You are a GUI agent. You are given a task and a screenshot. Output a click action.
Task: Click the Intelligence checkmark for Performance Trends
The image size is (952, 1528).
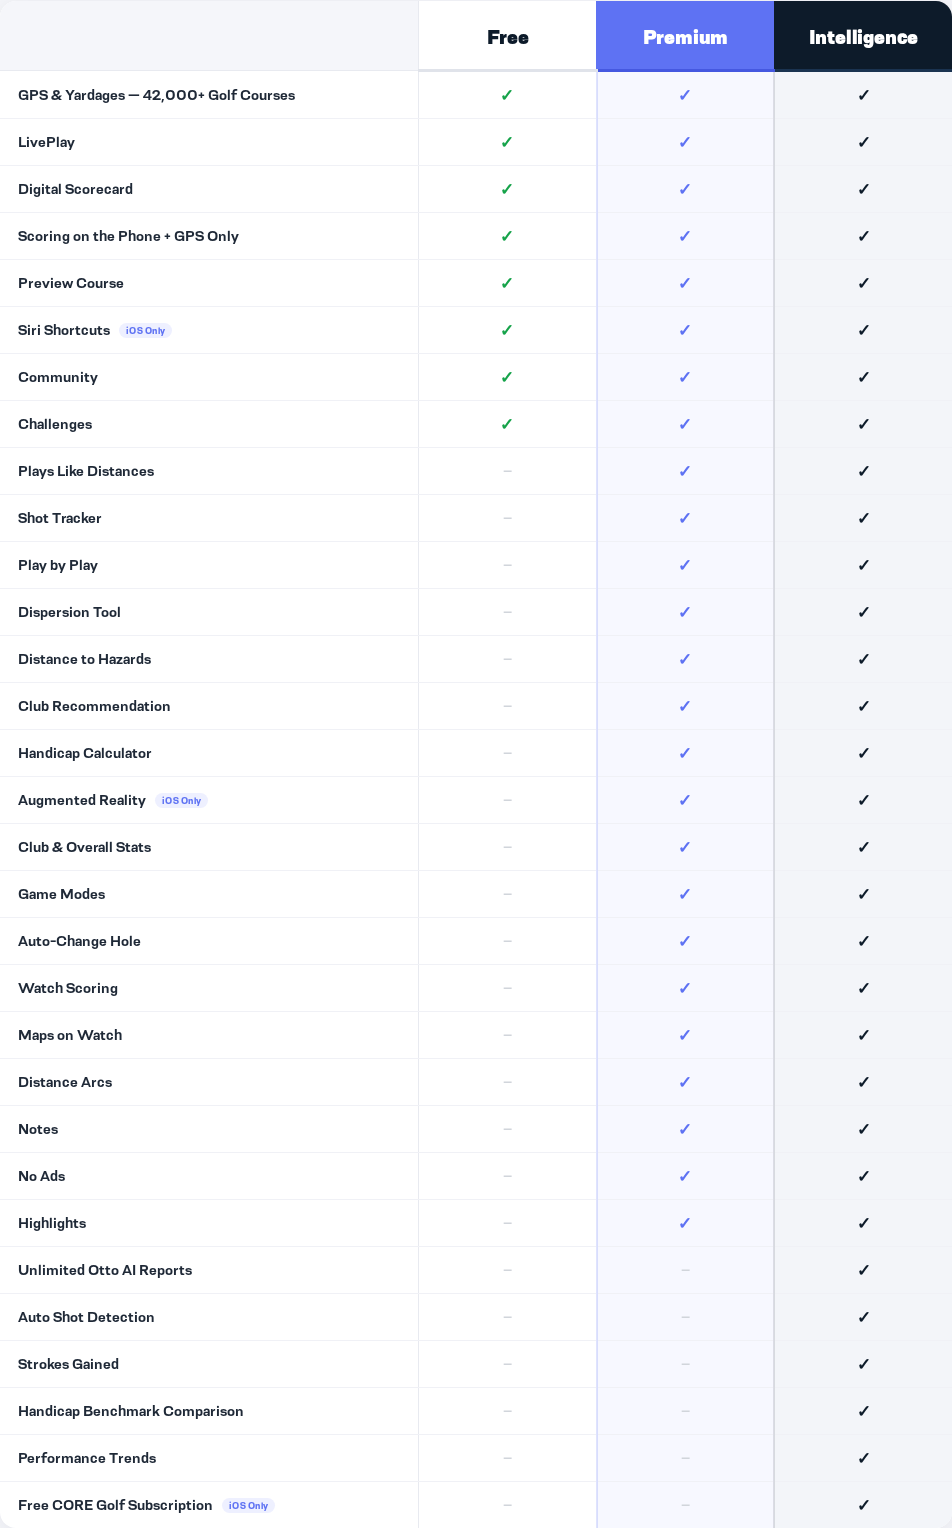(863, 1458)
